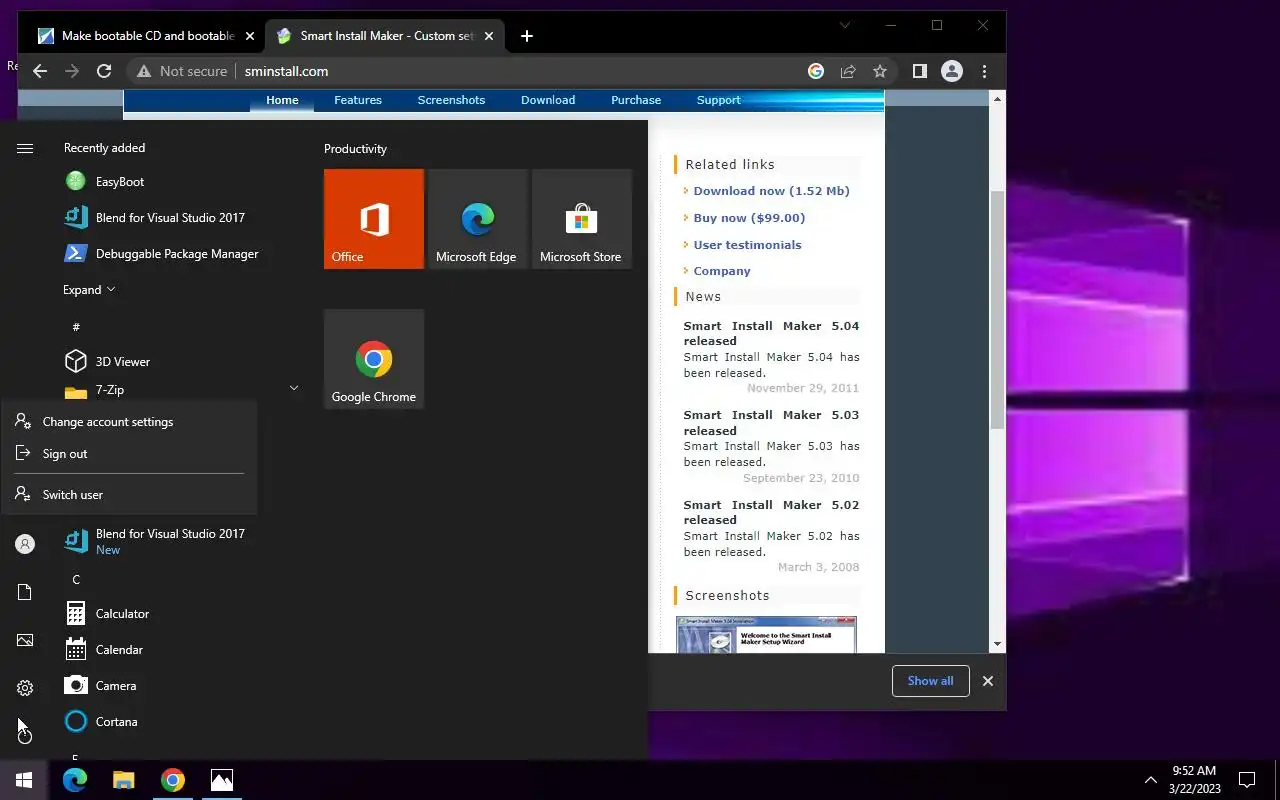Select Switch user option
This screenshot has height=800, width=1280.
(129, 495)
